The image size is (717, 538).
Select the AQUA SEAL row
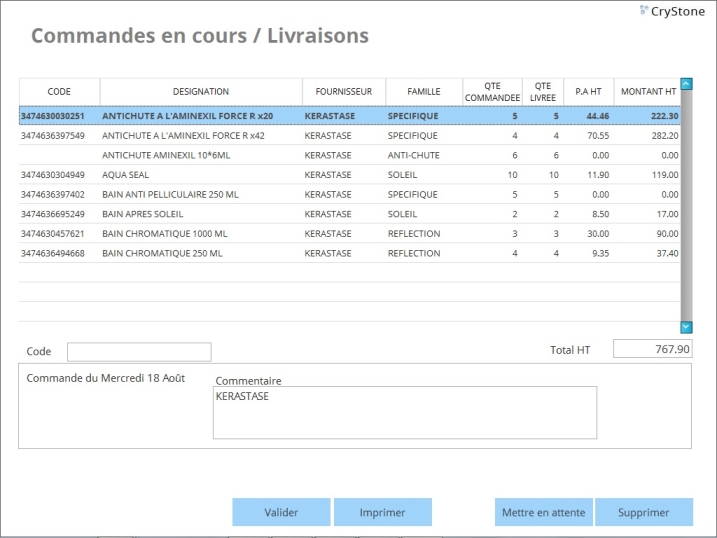[349, 175]
